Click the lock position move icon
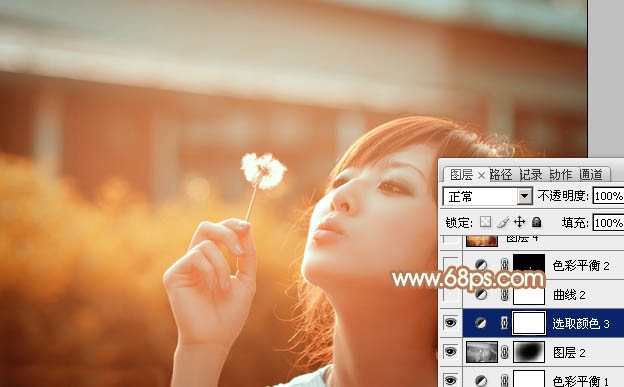The image size is (624, 387). (x=519, y=222)
